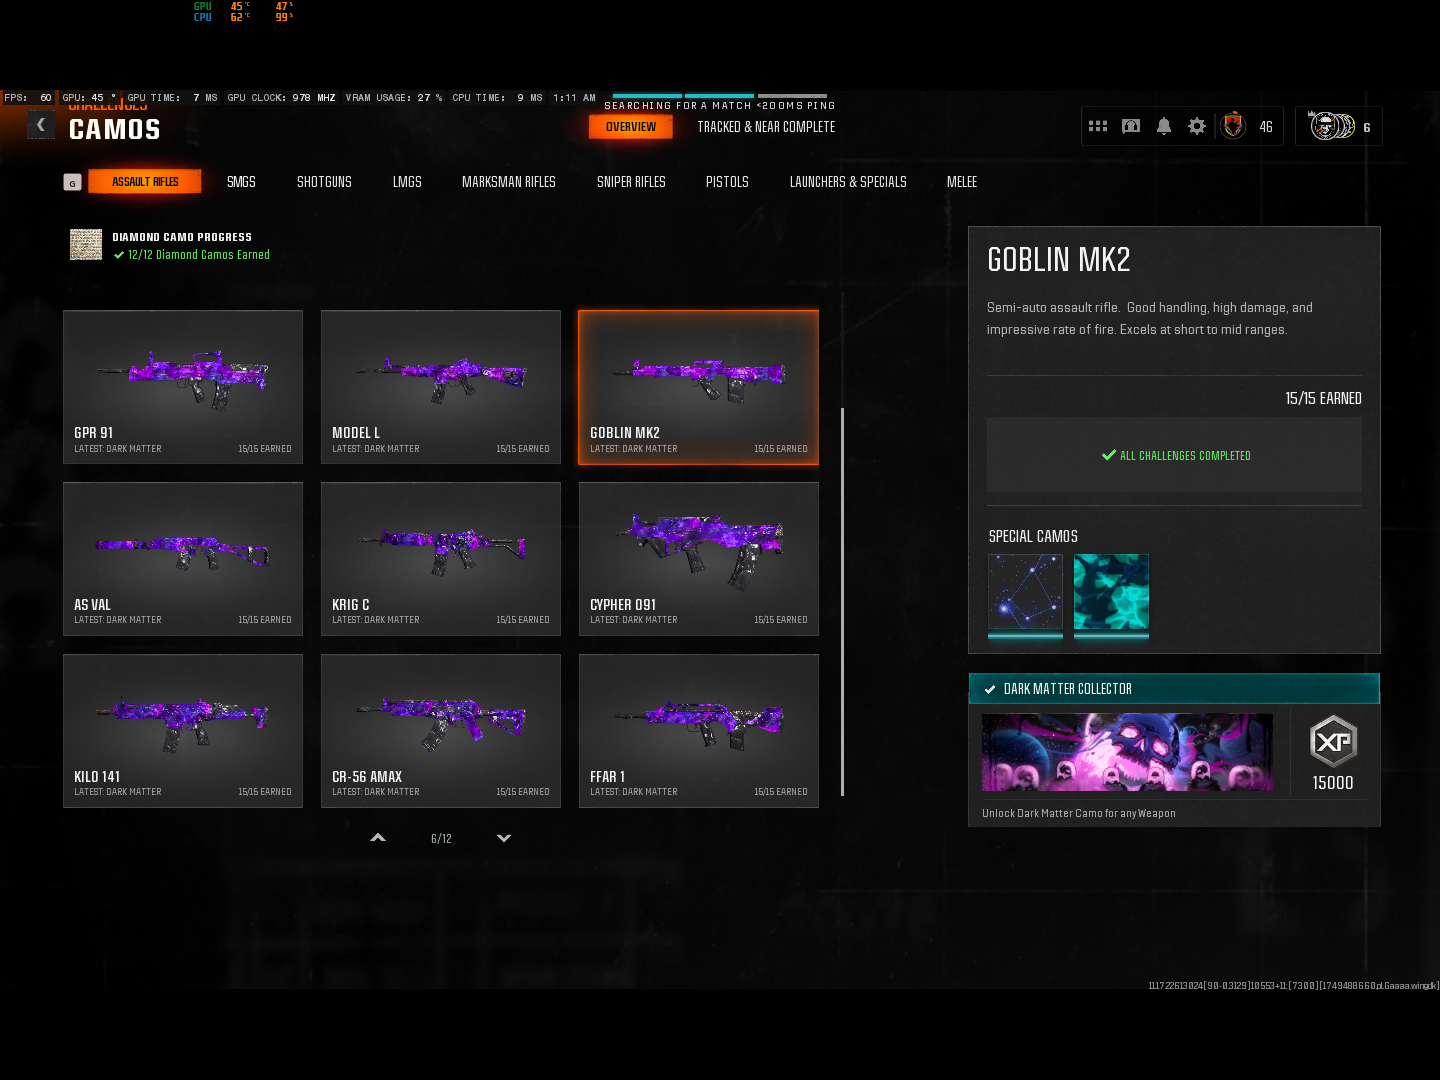This screenshot has width=1440, height=1080.
Task: Select the teal shark special camo
Action: 1111,594
